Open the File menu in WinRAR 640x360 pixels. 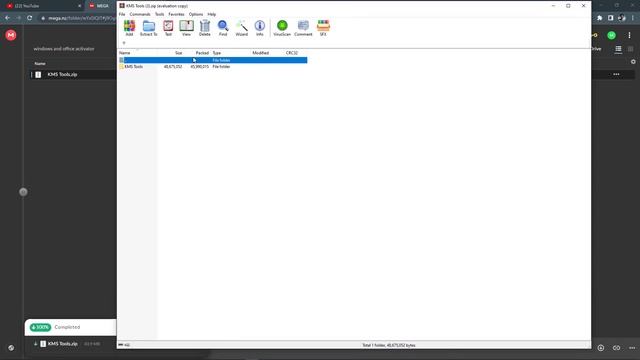click(x=122, y=14)
